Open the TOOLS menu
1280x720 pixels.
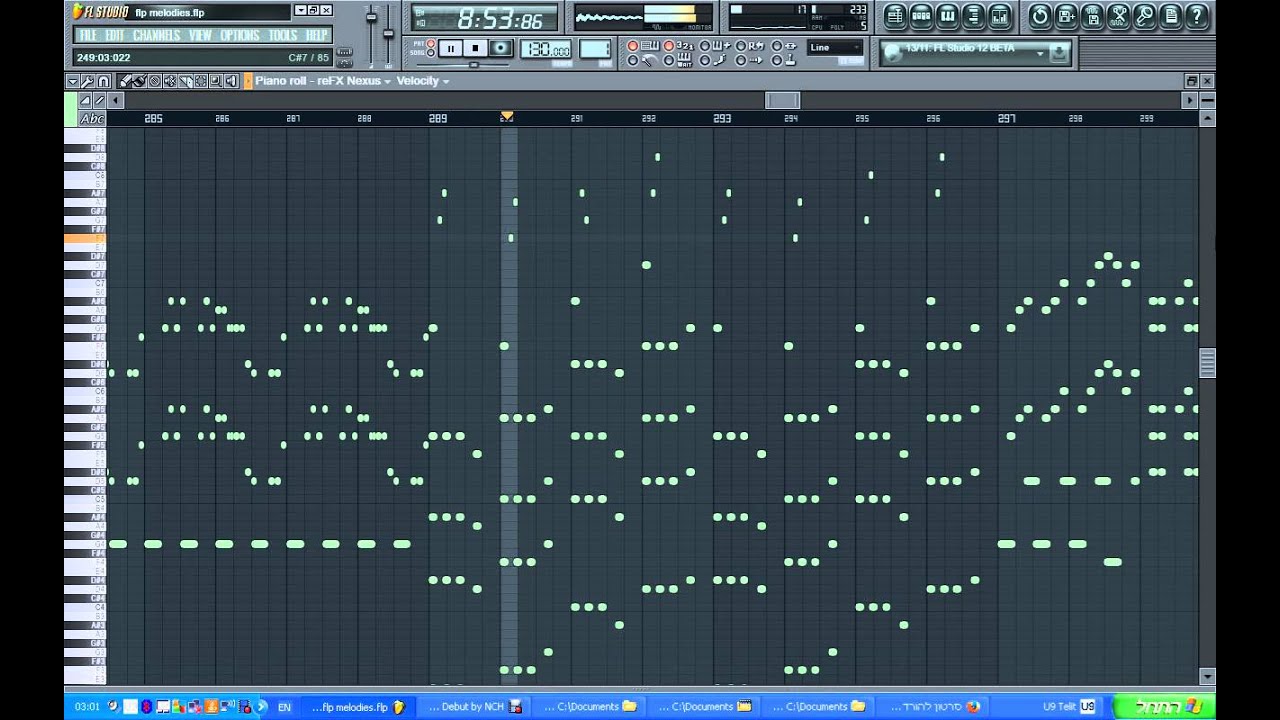pyautogui.click(x=283, y=35)
